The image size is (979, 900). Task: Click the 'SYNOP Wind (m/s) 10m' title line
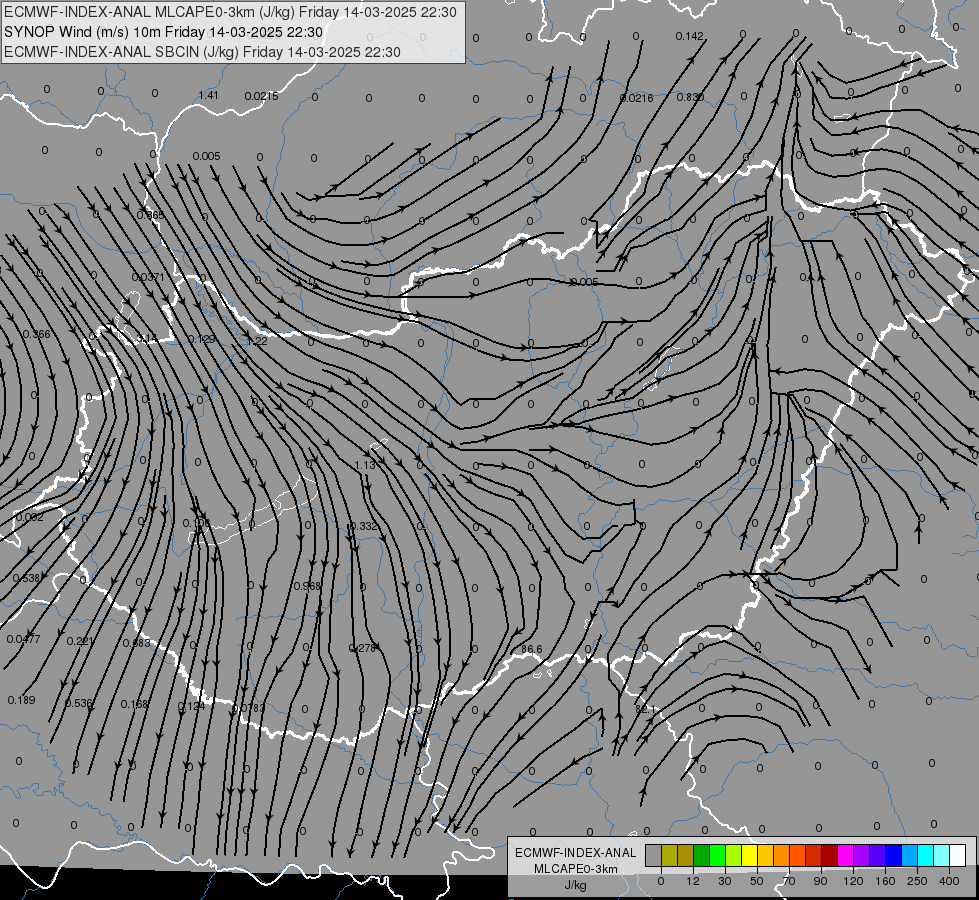click(164, 32)
